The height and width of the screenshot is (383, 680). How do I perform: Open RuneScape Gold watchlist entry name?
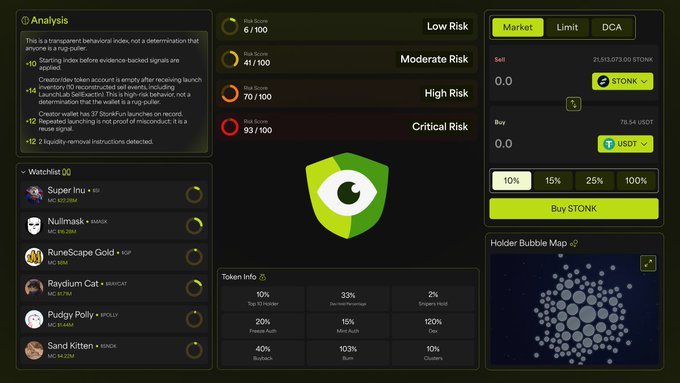tap(81, 252)
